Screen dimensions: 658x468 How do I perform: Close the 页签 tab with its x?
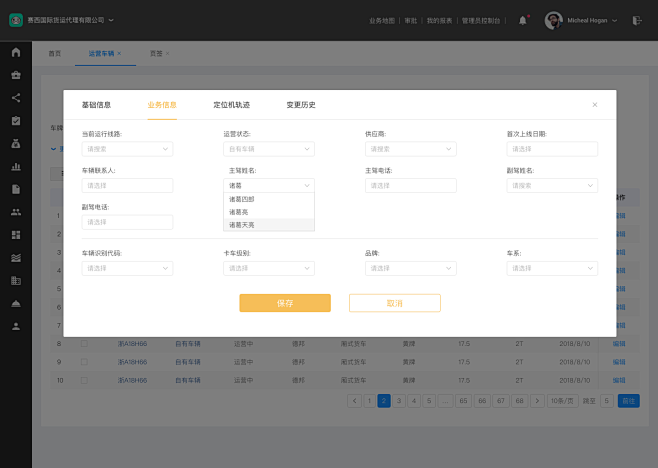pyautogui.click(x=167, y=53)
